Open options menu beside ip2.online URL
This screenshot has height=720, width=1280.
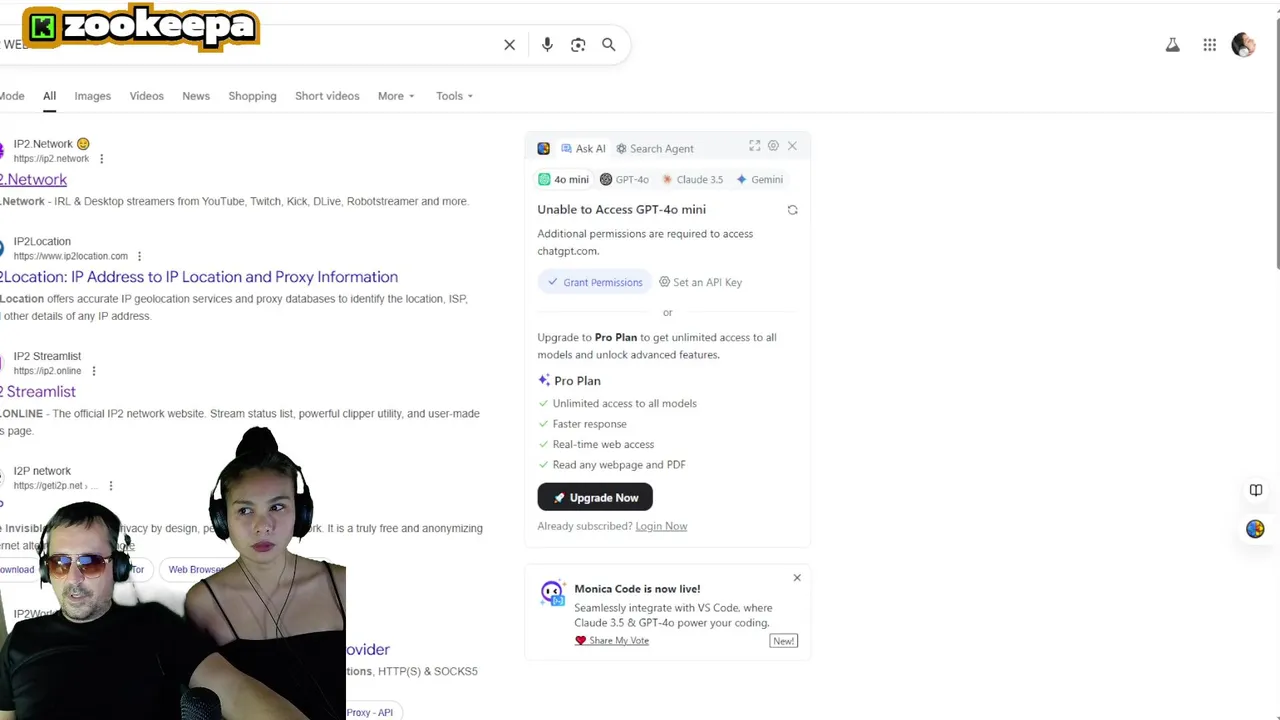[x=94, y=371]
